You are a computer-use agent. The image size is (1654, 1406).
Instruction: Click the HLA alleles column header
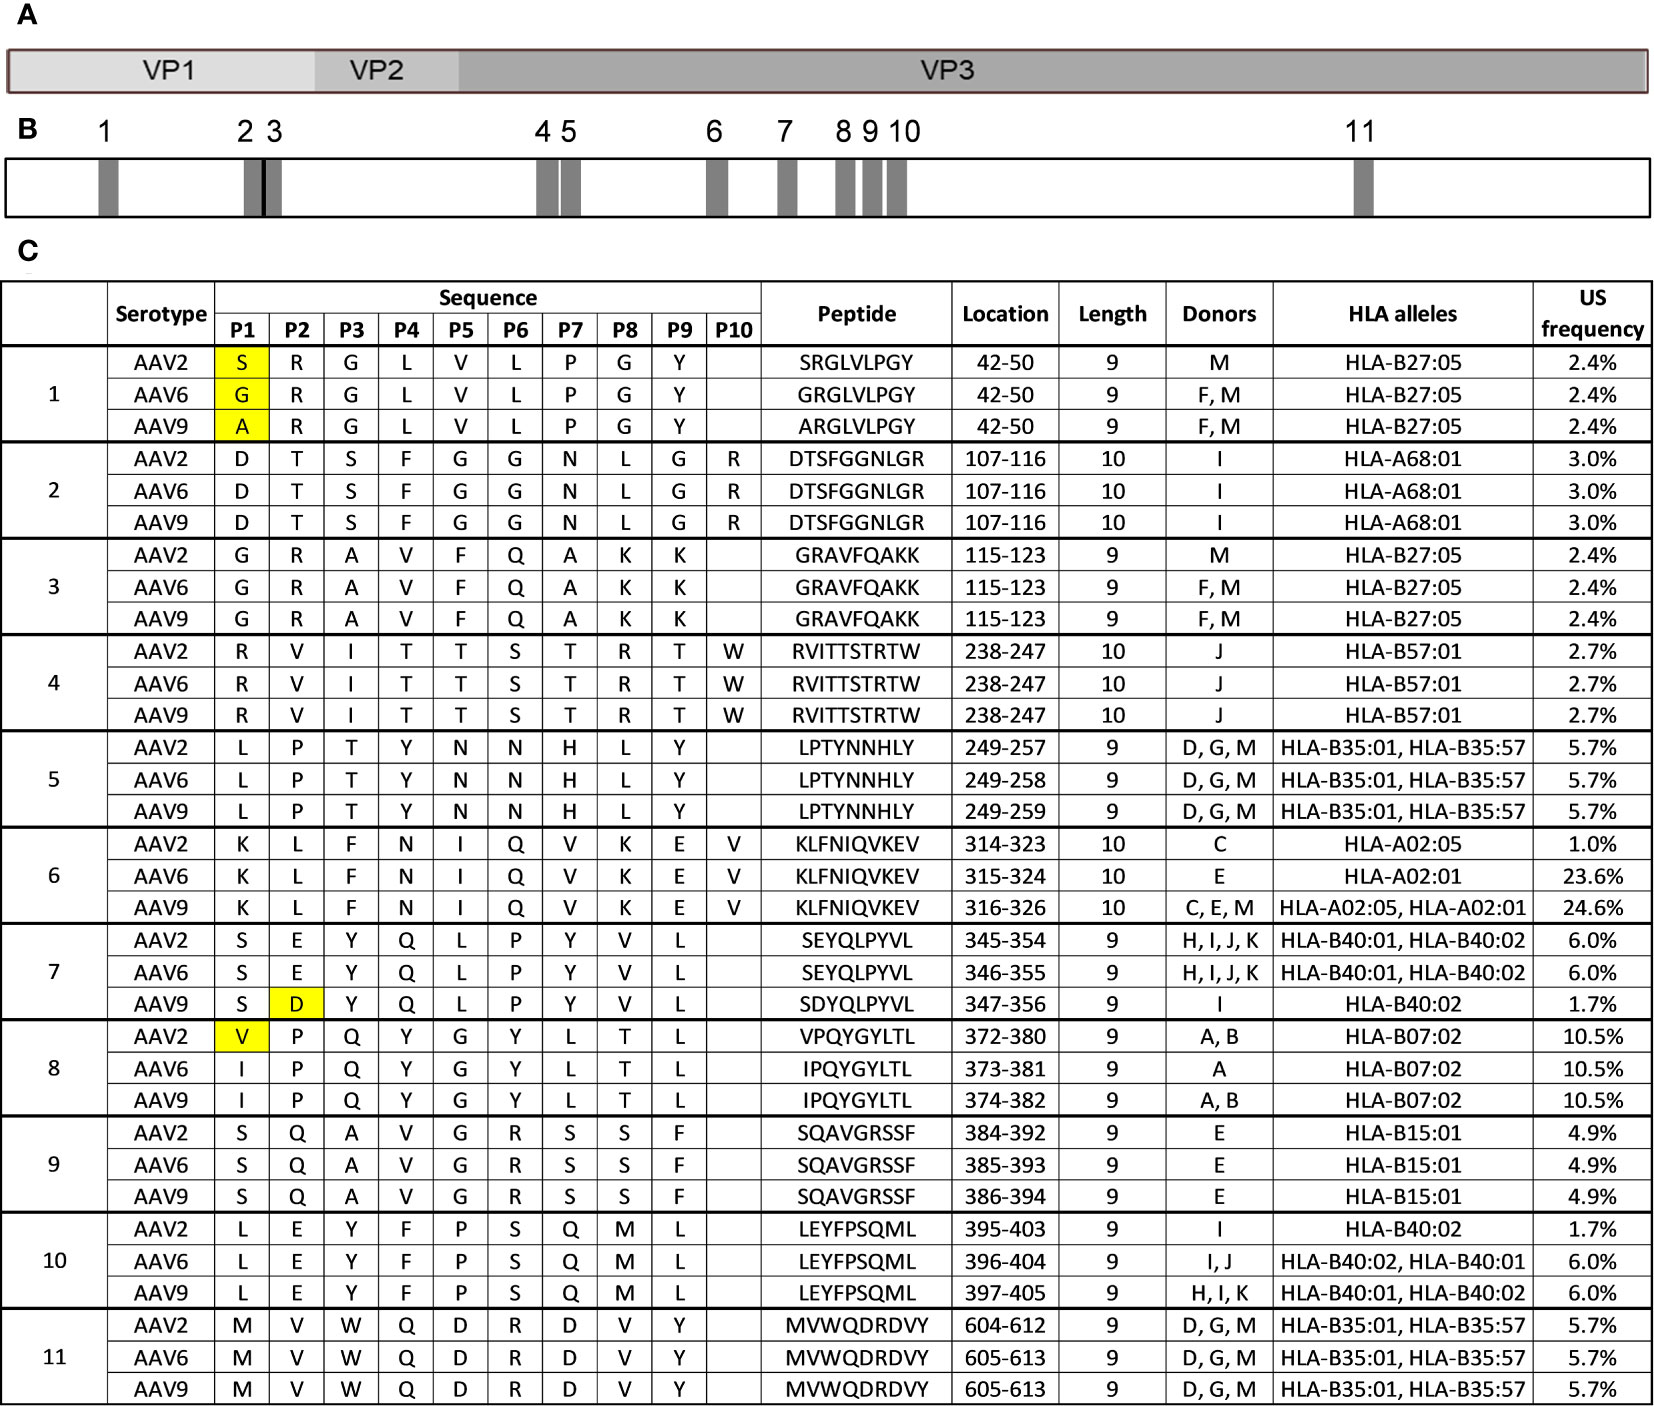[1403, 314]
